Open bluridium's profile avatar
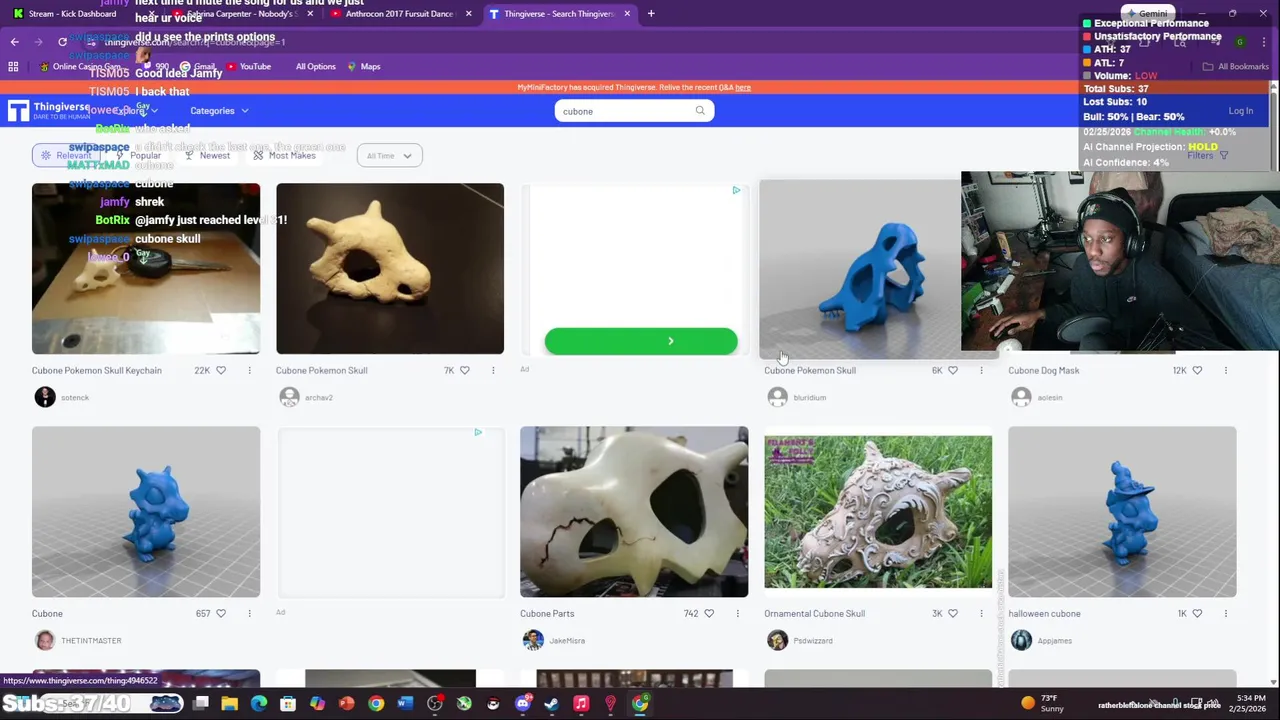Image resolution: width=1280 pixels, height=720 pixels. point(777,397)
